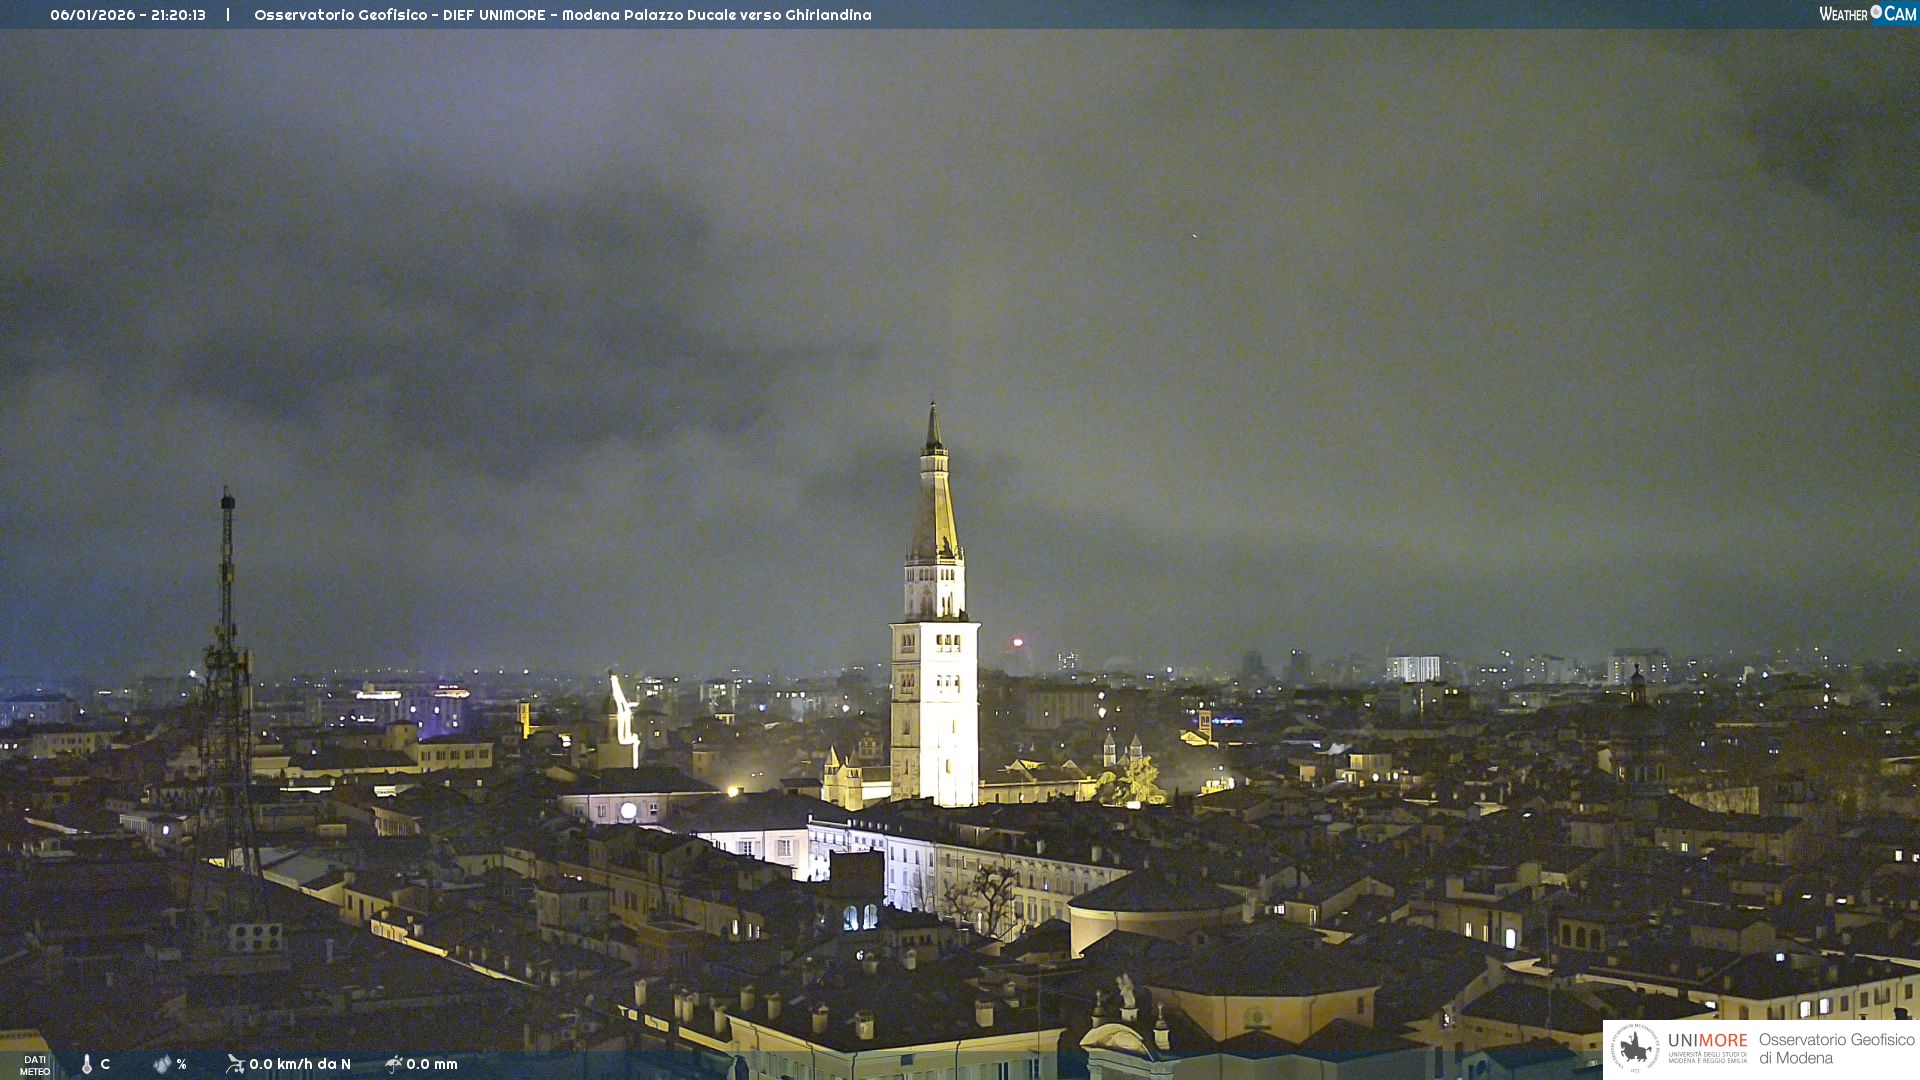Click the UNIMORE wordmark text
This screenshot has height=1080, width=1920.
(1707, 1041)
